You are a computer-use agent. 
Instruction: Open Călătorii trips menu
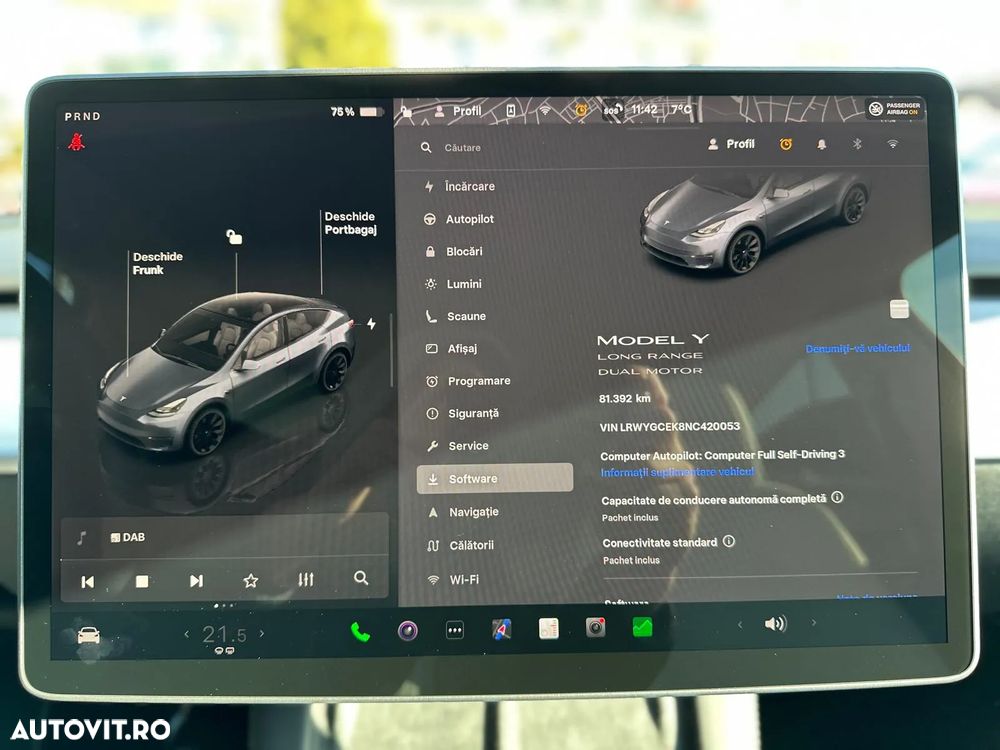click(461, 545)
